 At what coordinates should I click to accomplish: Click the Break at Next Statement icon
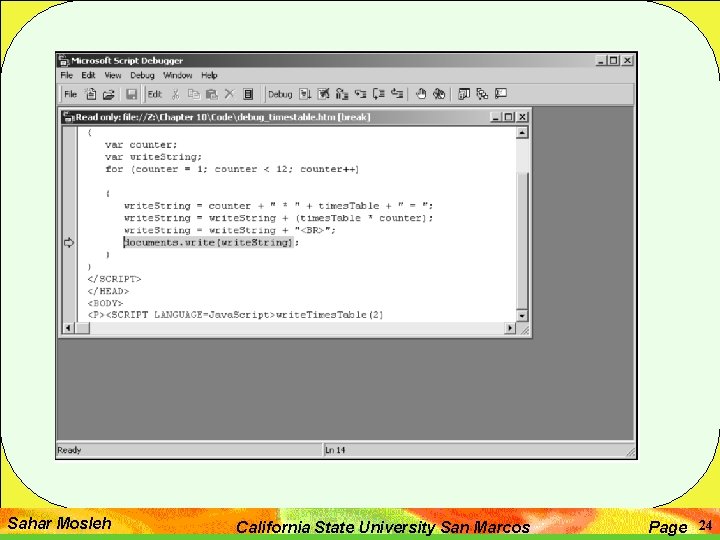(342, 94)
